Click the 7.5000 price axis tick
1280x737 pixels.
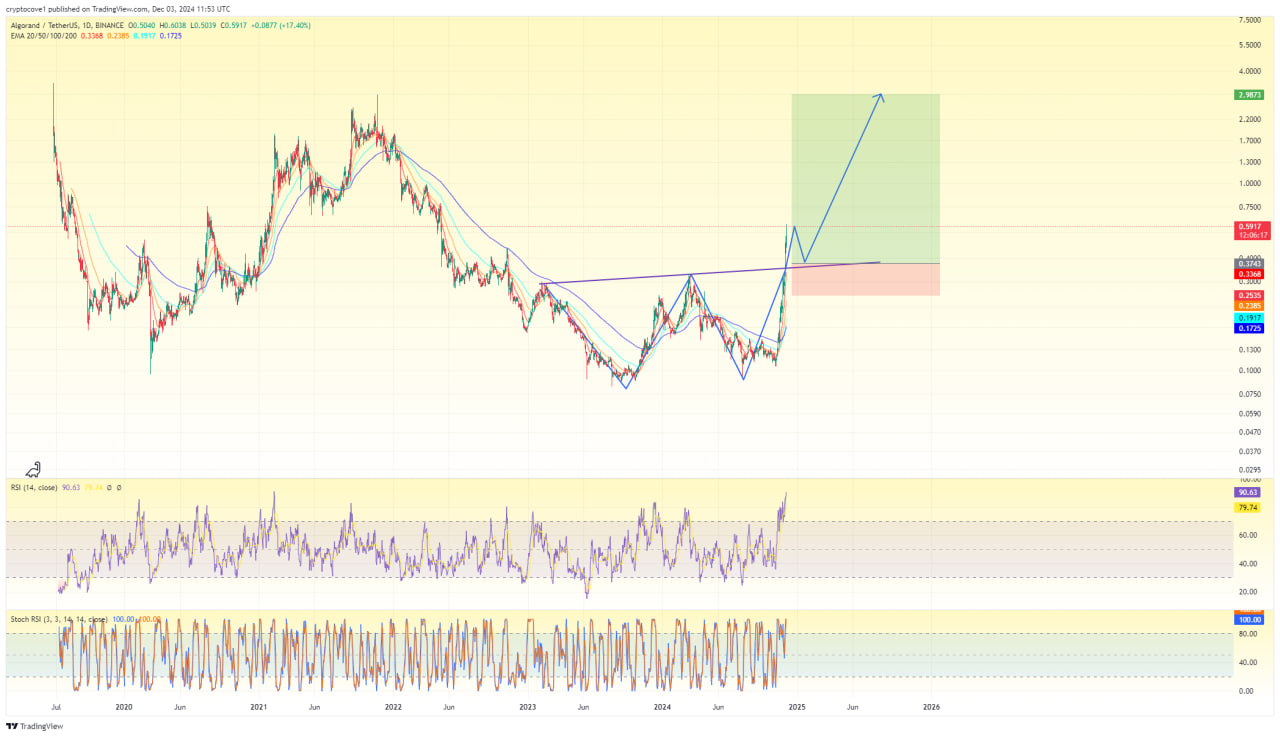pyautogui.click(x=1249, y=20)
